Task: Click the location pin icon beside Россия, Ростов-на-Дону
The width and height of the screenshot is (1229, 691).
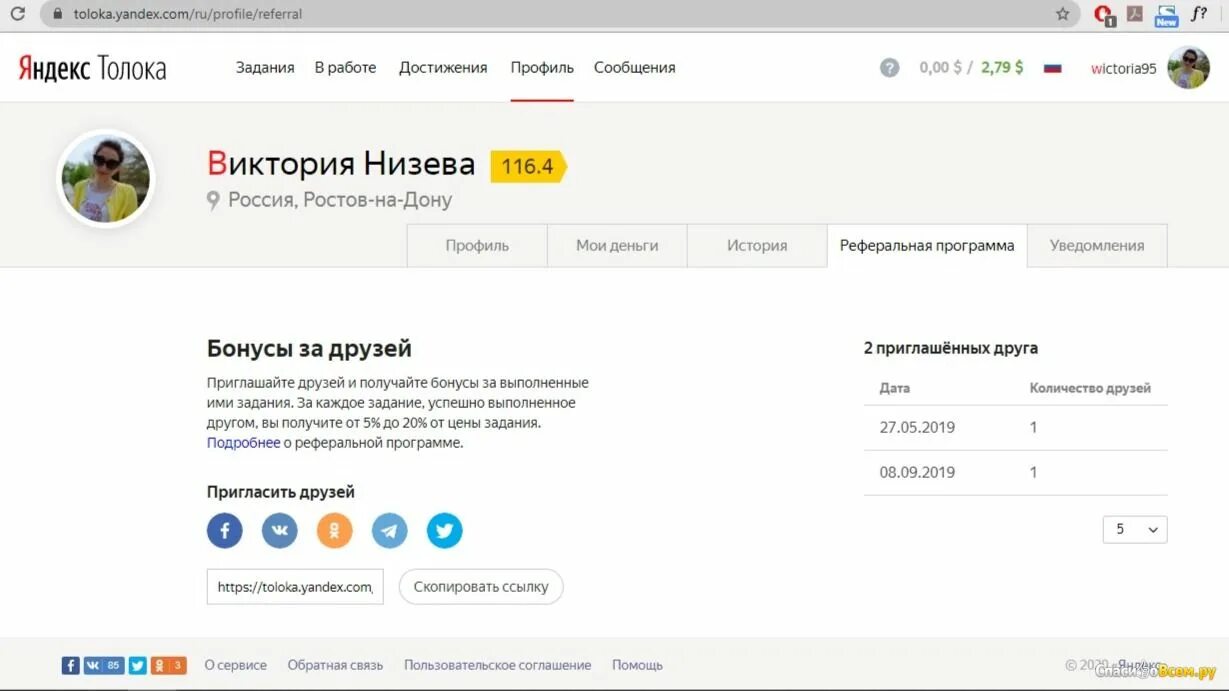Action: click(213, 201)
